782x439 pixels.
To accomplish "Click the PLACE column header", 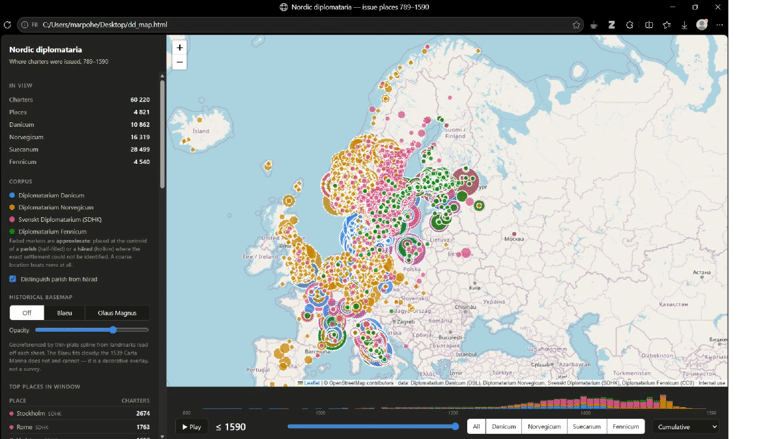I will 17,401.
